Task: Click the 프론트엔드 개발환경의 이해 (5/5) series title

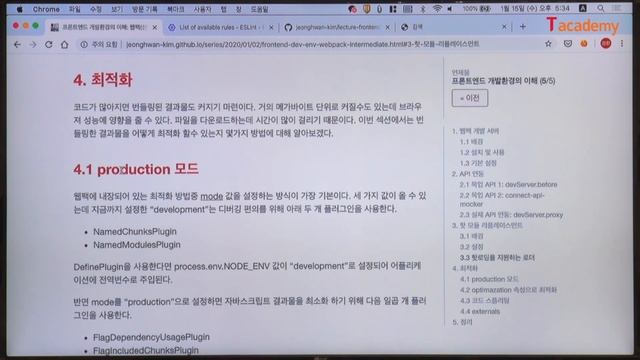Action: coord(503,81)
